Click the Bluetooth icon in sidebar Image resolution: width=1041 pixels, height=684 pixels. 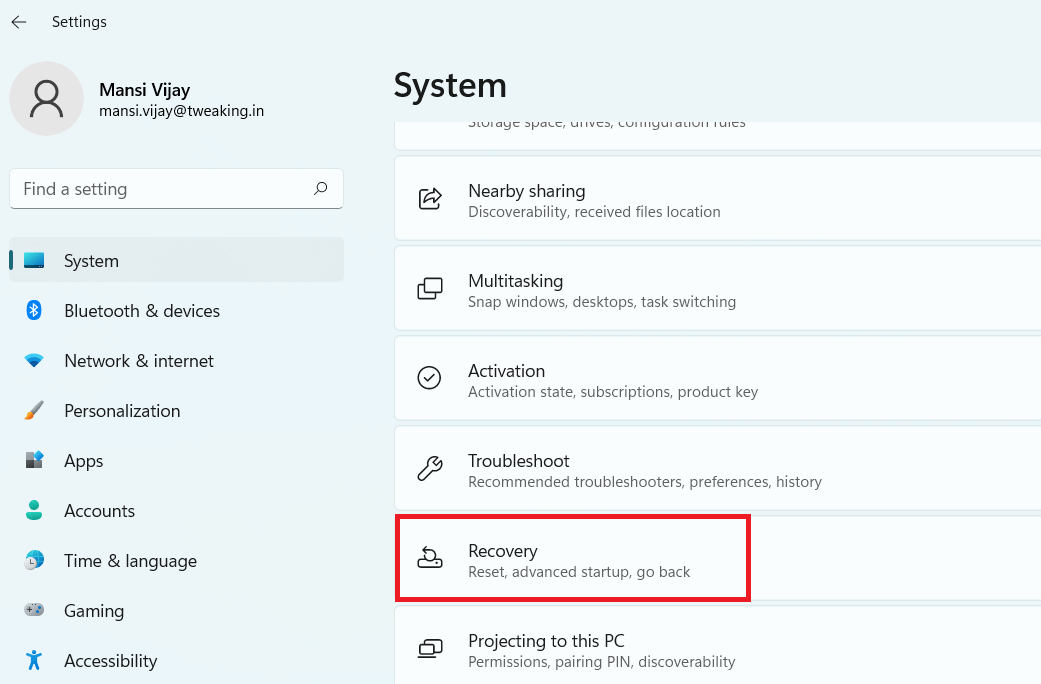[x=34, y=310]
